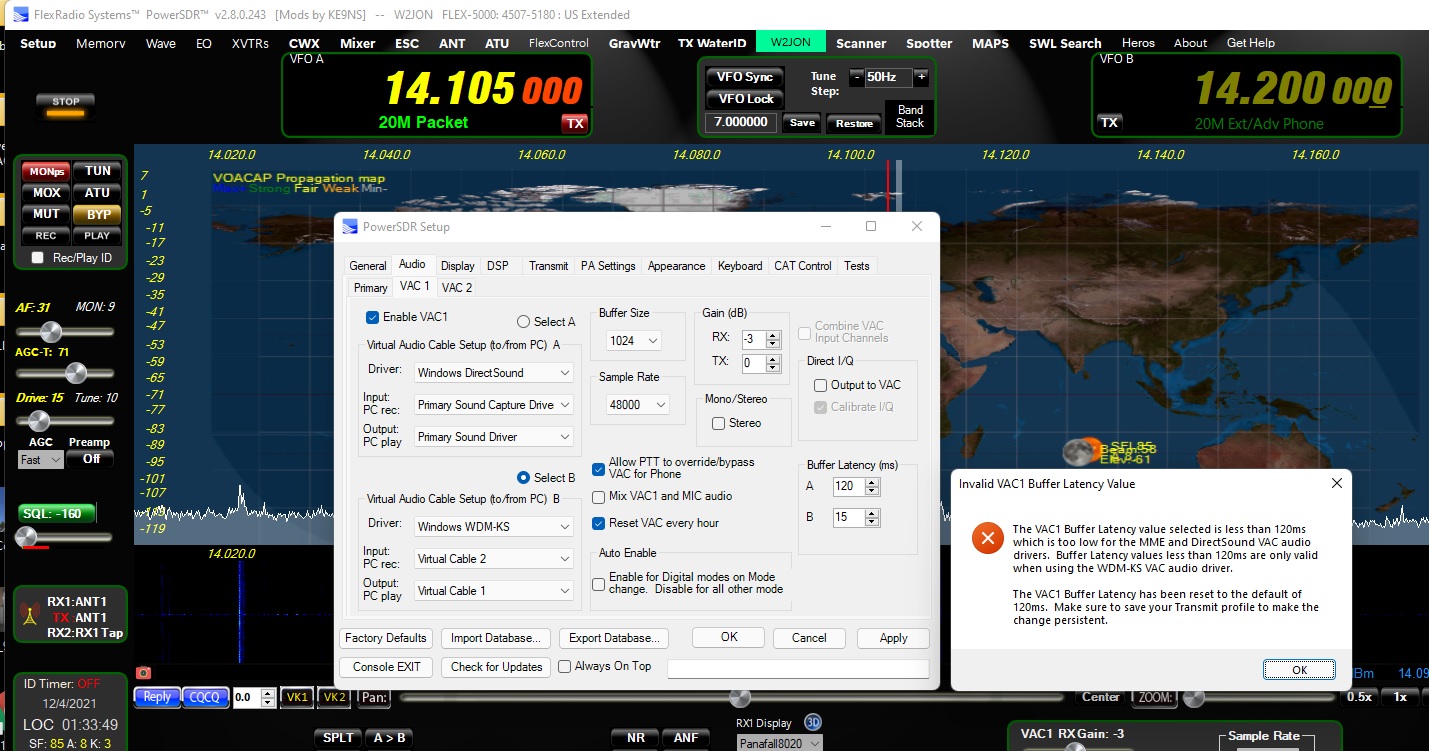Click the VFO Sync button

(746, 78)
